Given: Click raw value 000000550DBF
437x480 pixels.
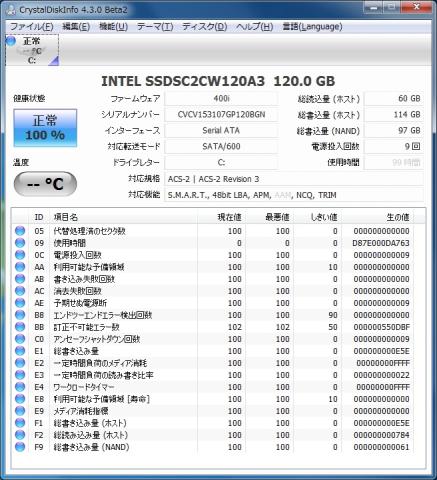Looking at the screenshot, I should click(381, 327).
